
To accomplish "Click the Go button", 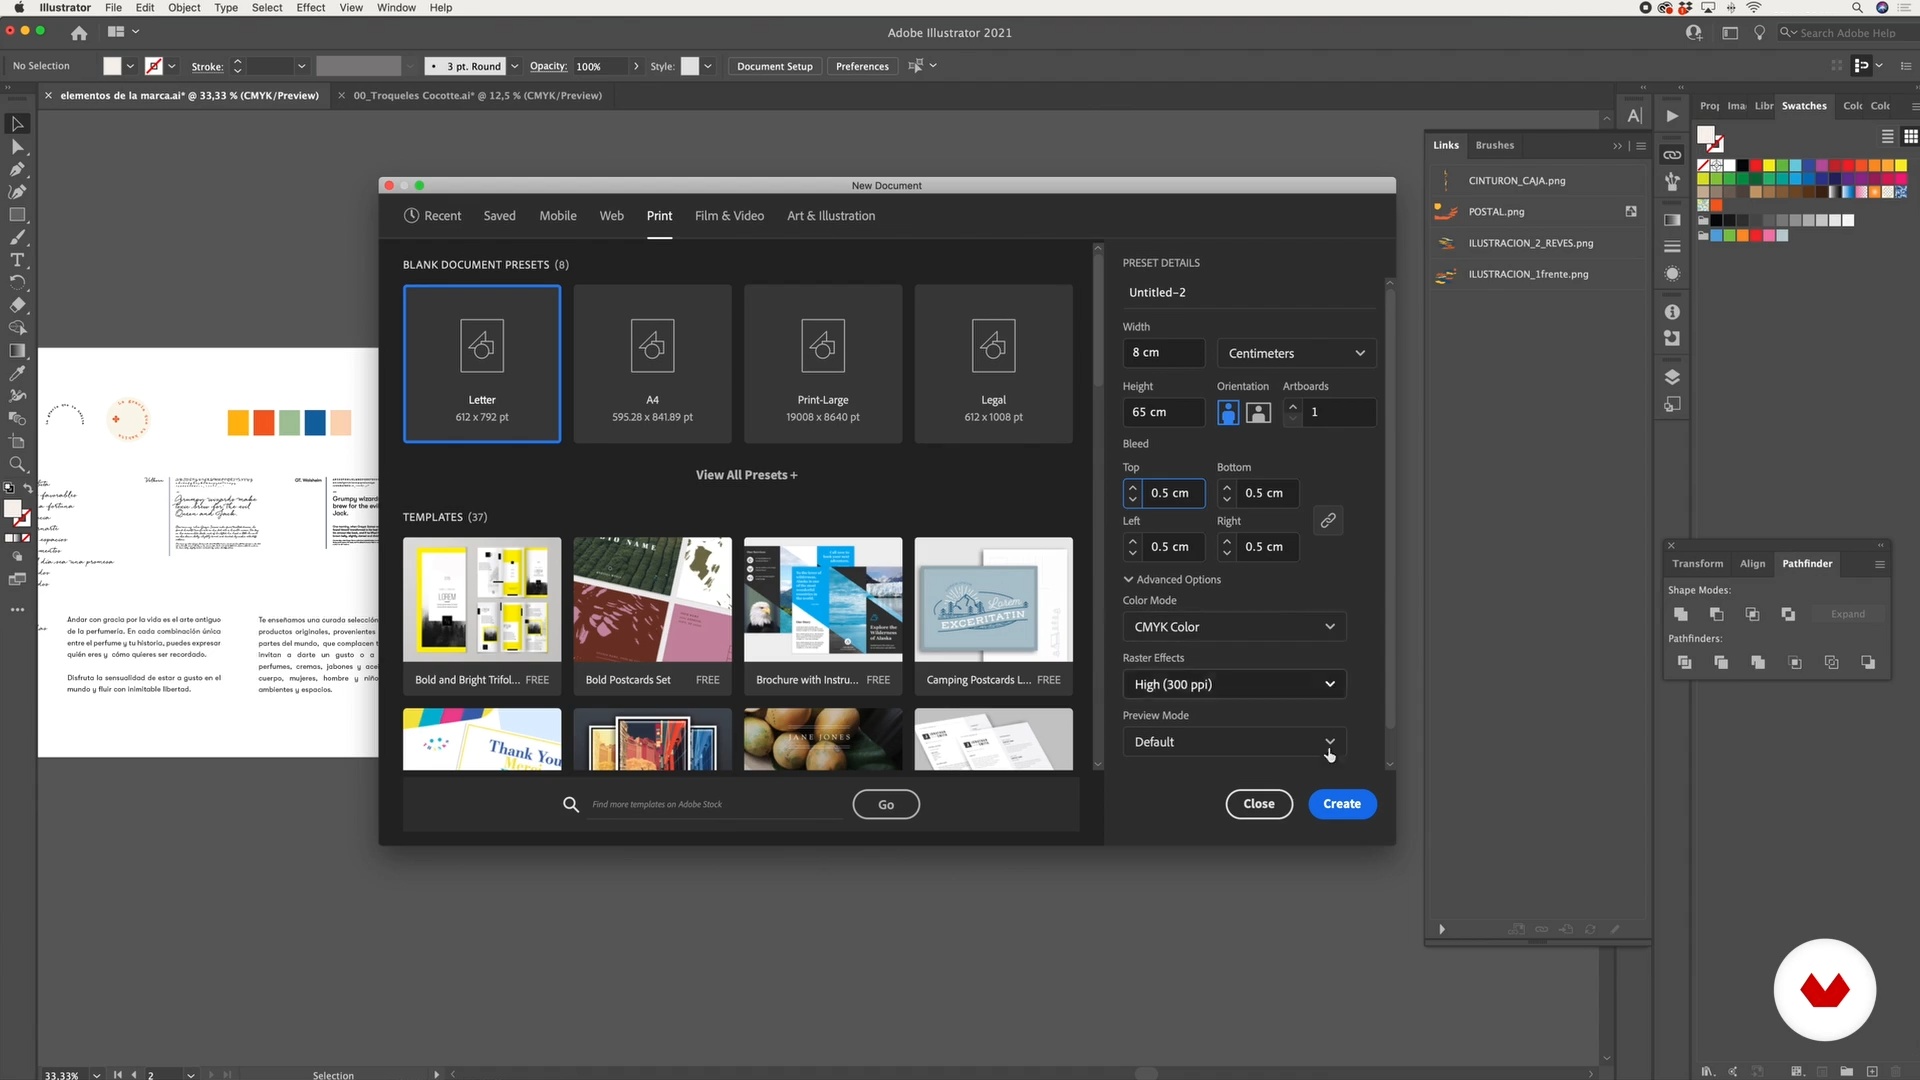I will point(886,805).
